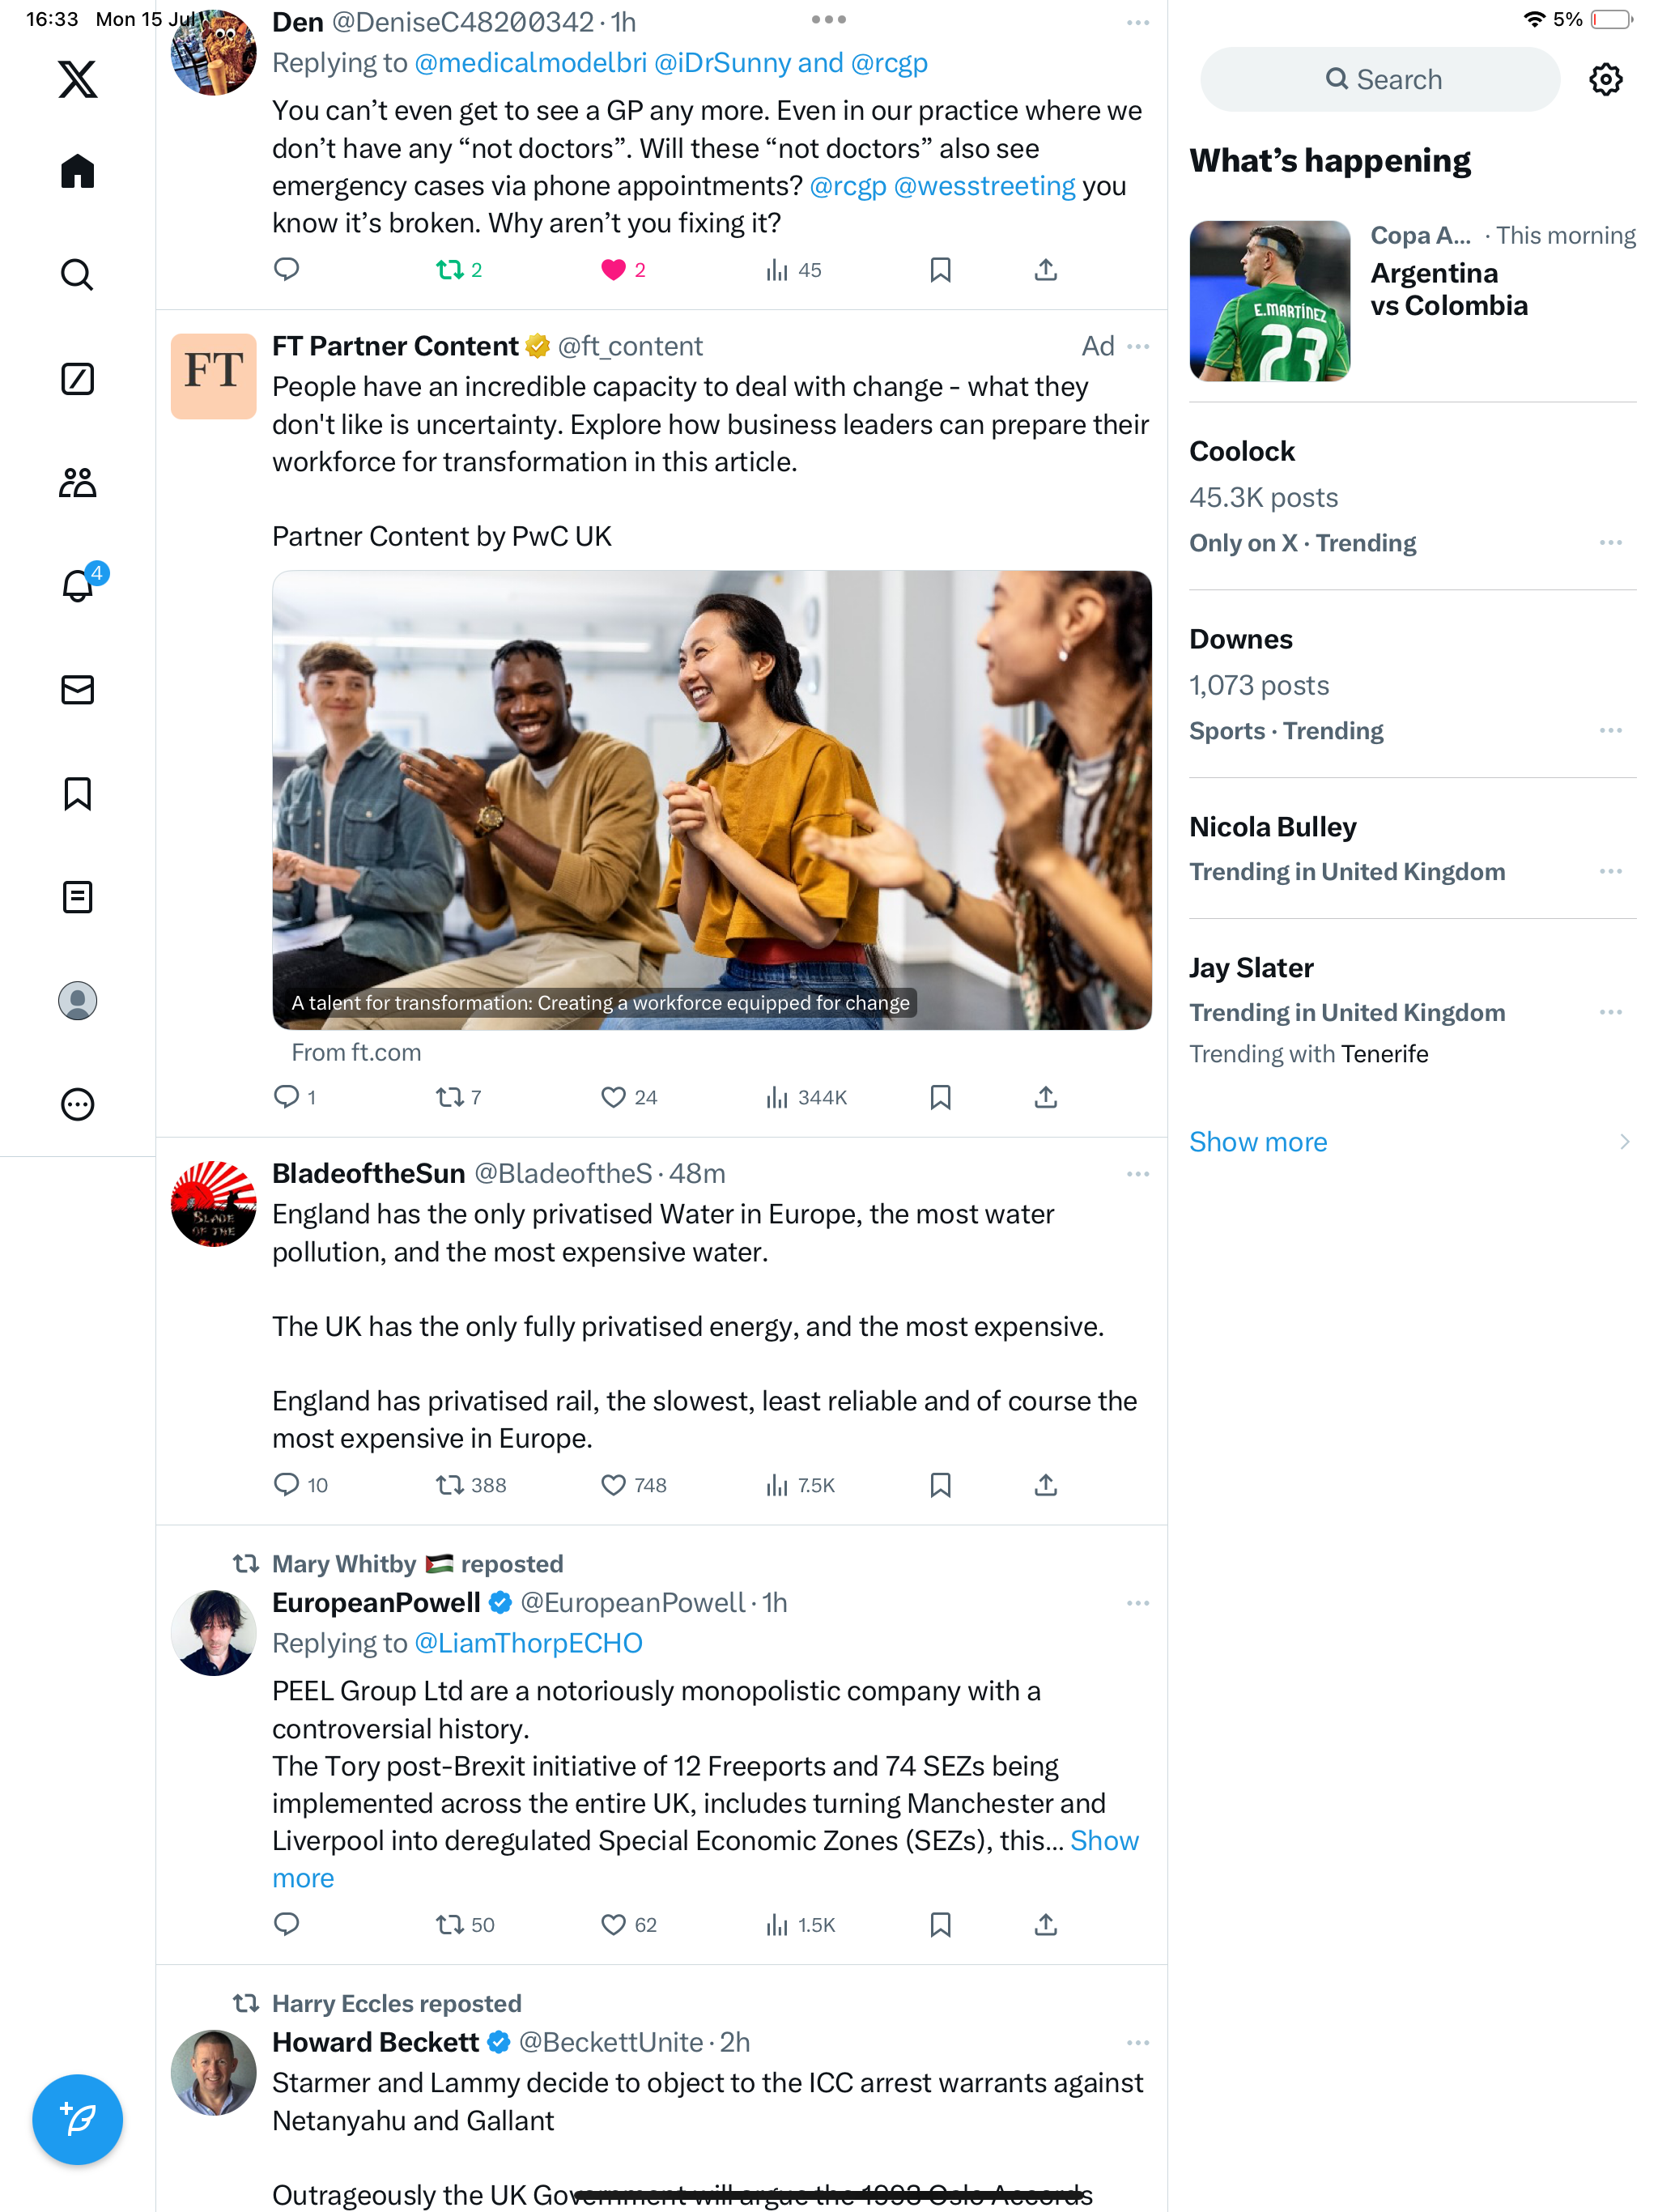Open the Grok icon in sidebar
1658x2212 pixels.
coord(77,379)
